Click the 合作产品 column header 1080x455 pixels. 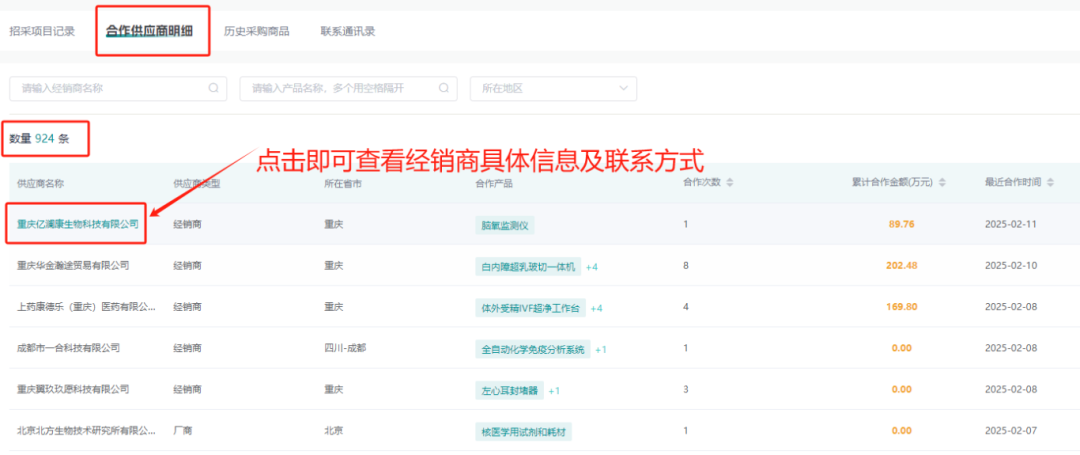[494, 183]
